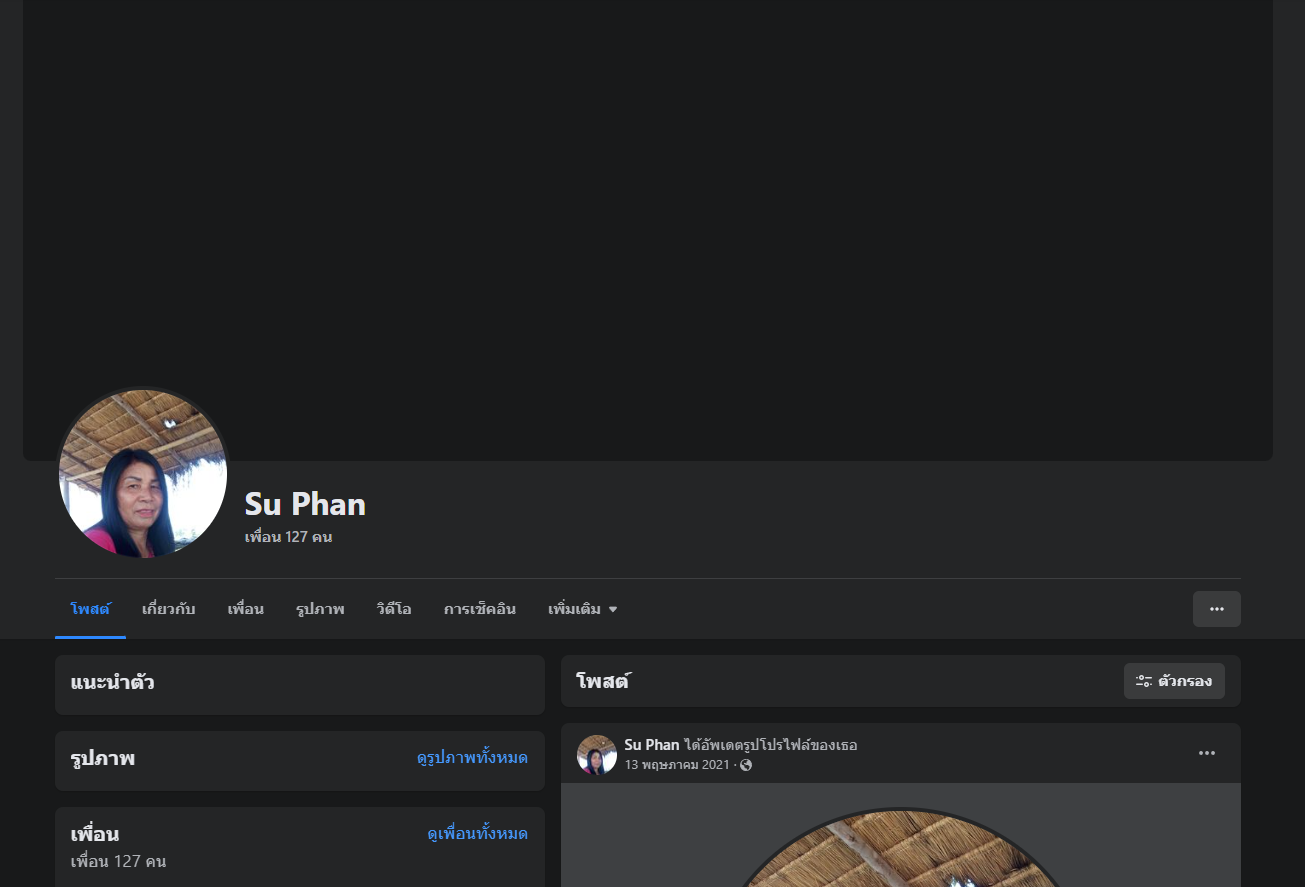Switch to the โพสต์ tab
1305x887 pixels.
90,609
